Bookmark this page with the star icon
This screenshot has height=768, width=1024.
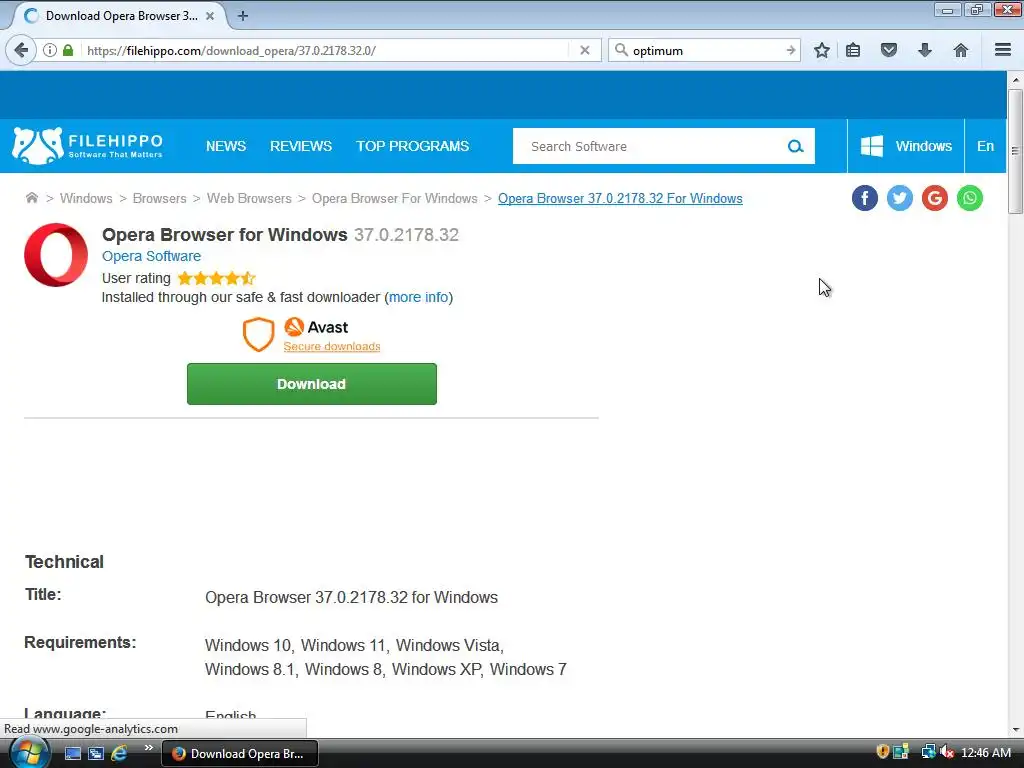(822, 50)
